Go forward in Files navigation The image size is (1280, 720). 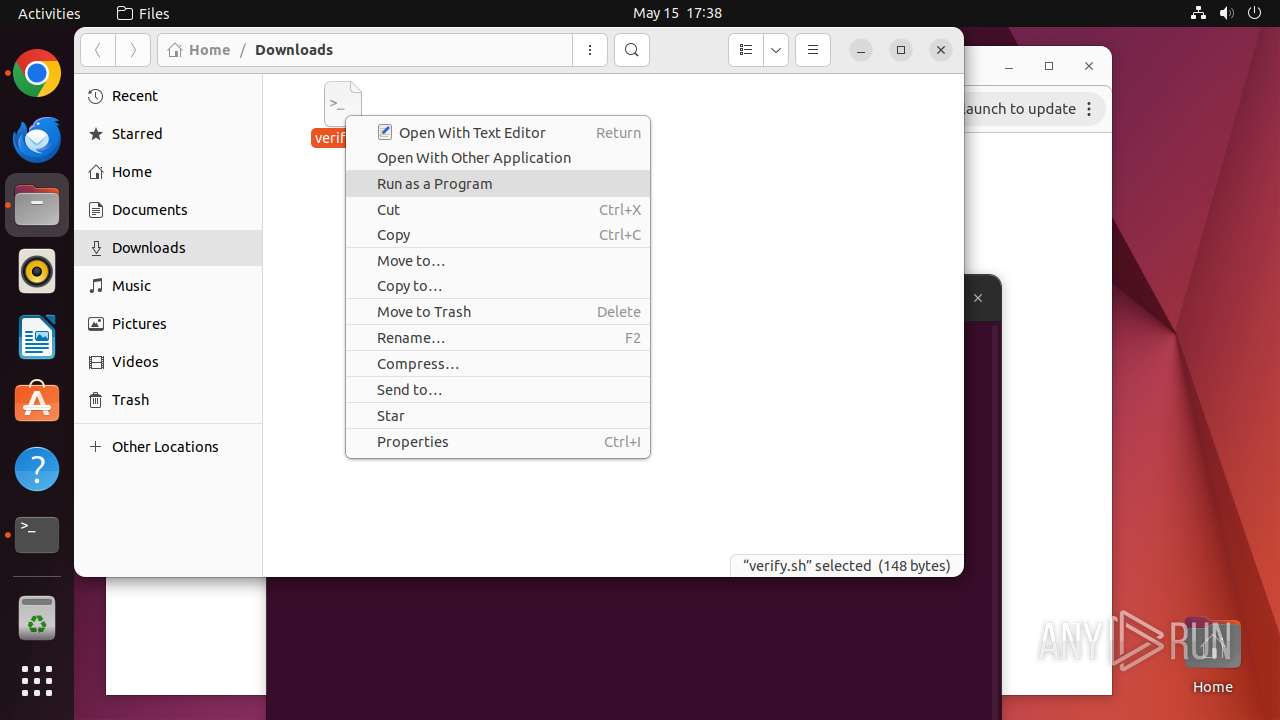coord(133,50)
